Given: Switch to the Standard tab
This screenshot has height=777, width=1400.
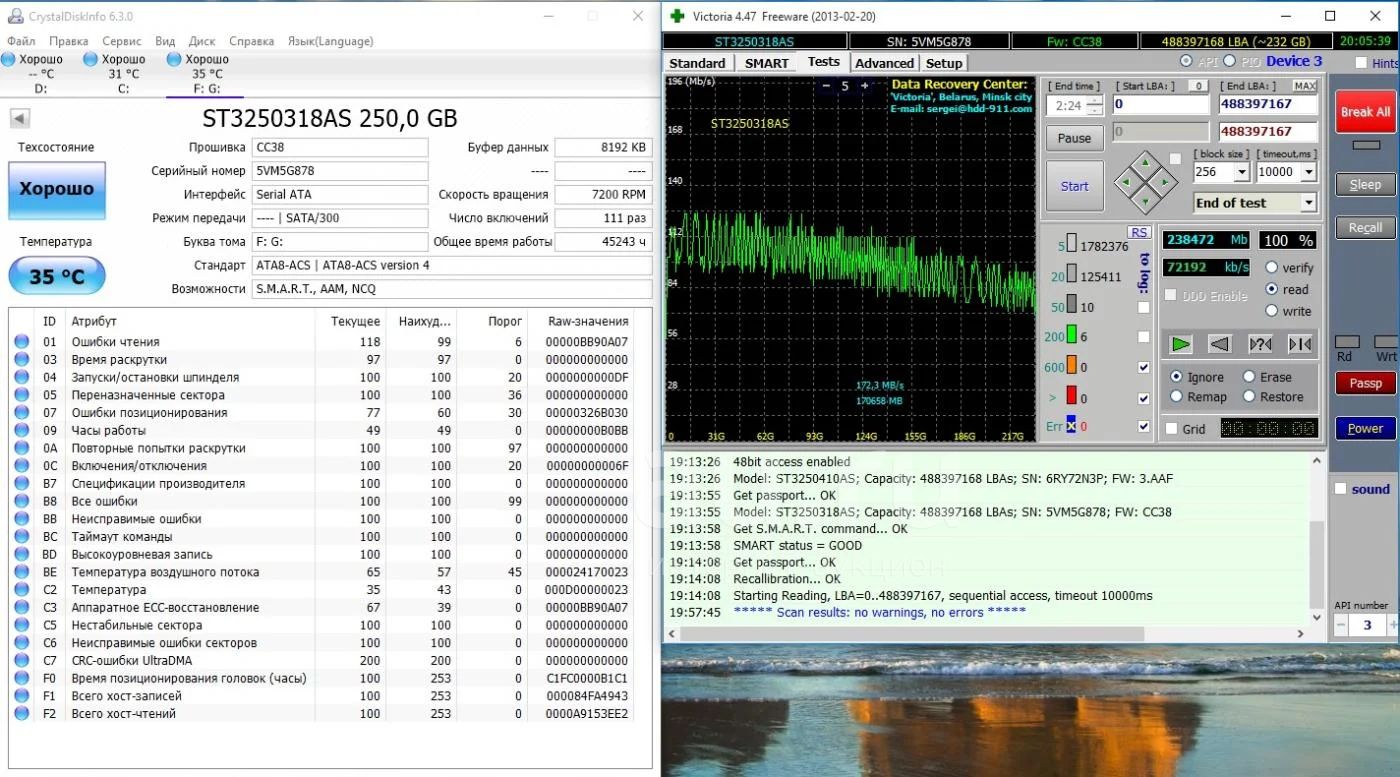Looking at the screenshot, I should (x=697, y=63).
